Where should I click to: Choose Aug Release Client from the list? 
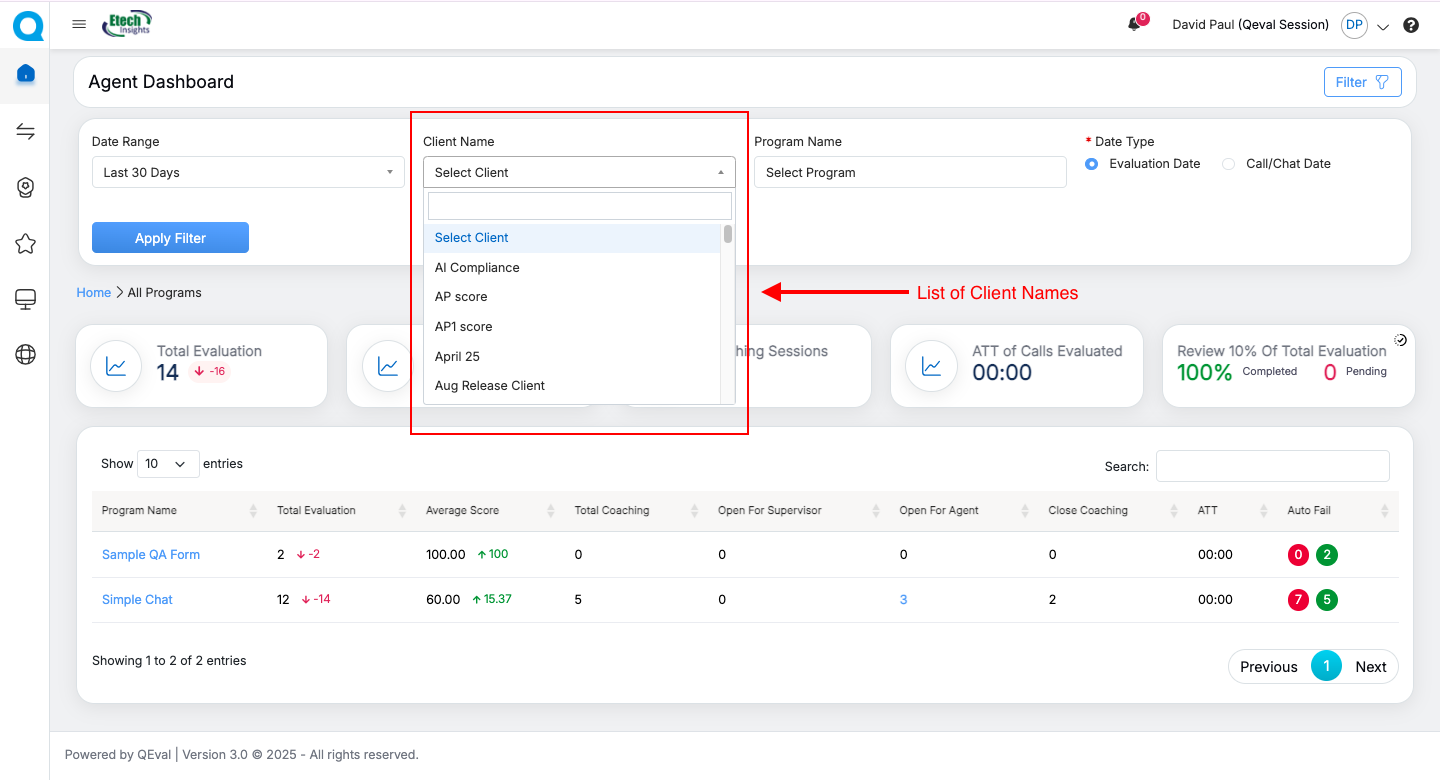click(490, 386)
